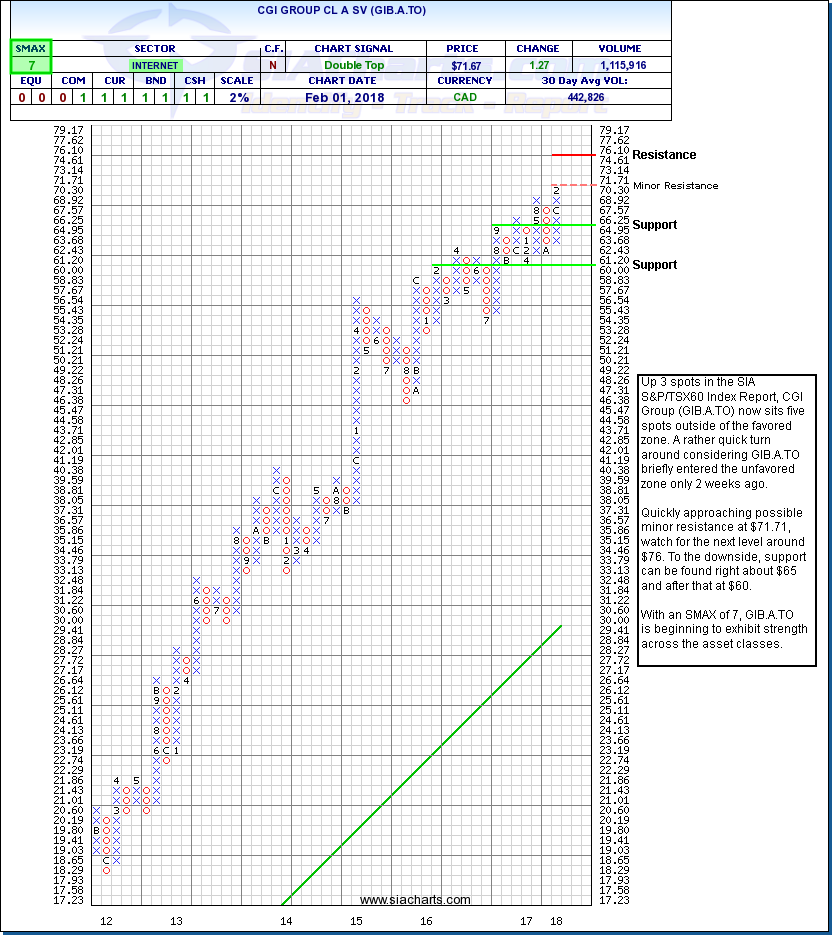Click the dashed Minor Resistance line
832x935 pixels.
(x=573, y=185)
